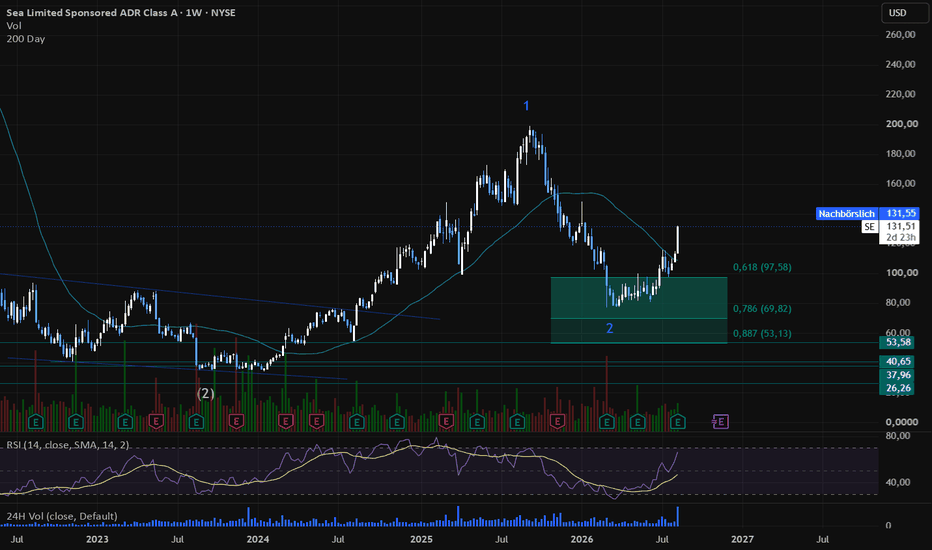Open the Sea Limited Sponsored ADR symbol title
932x550 pixels.
tap(121, 12)
